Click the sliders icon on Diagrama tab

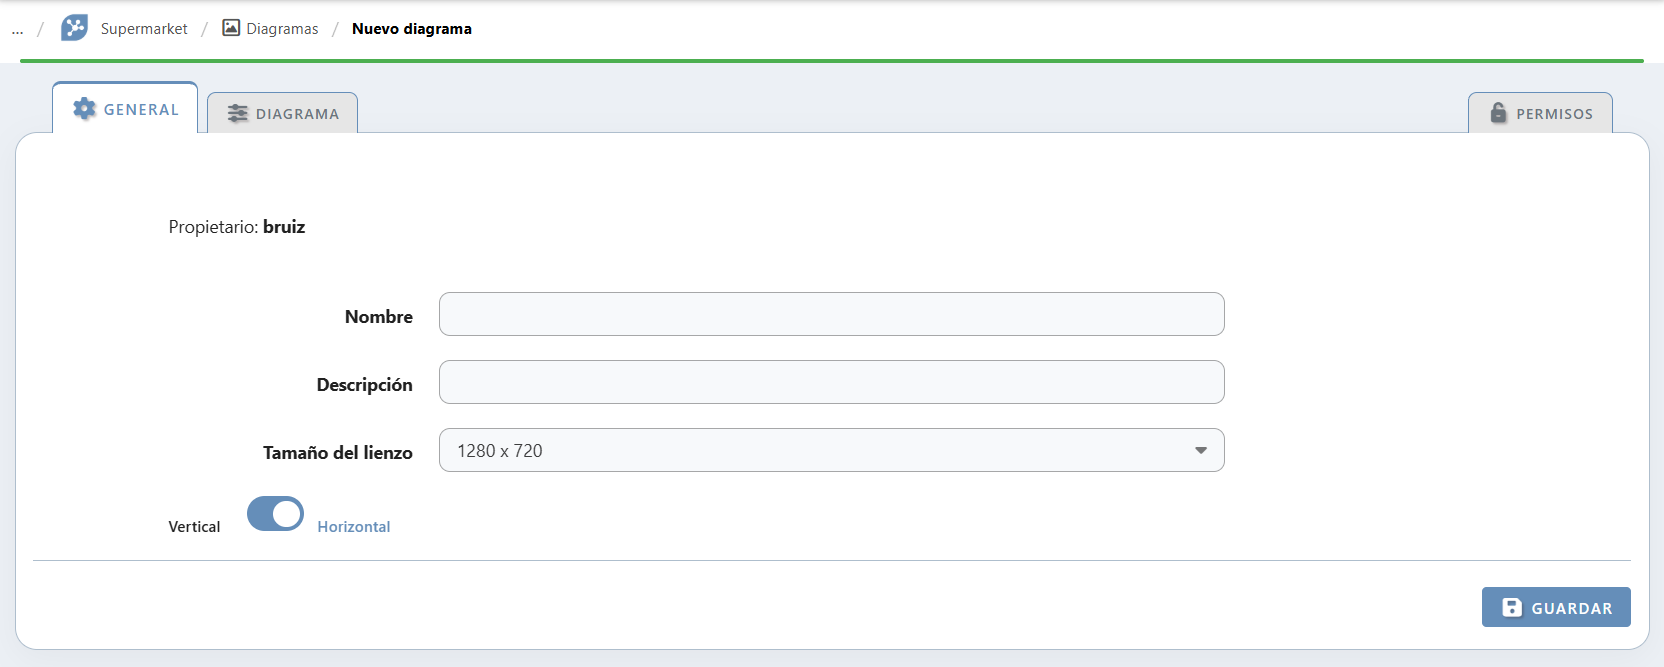pyautogui.click(x=238, y=114)
